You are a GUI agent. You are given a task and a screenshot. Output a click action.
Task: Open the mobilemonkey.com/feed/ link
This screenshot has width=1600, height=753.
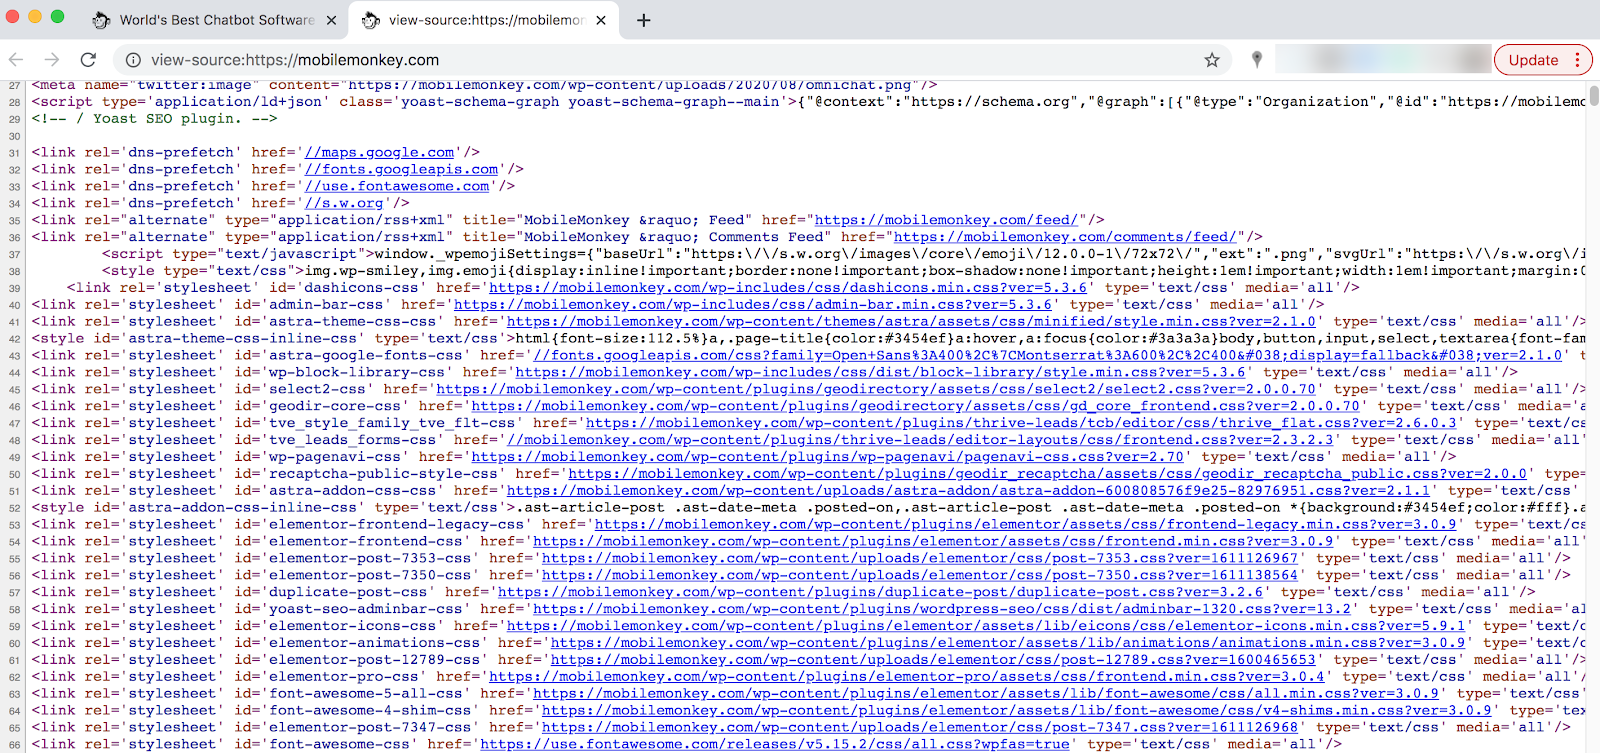click(x=946, y=220)
